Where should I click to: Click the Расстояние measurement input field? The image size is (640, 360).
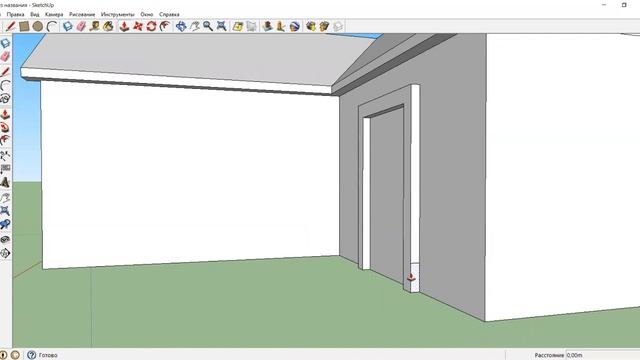point(603,355)
